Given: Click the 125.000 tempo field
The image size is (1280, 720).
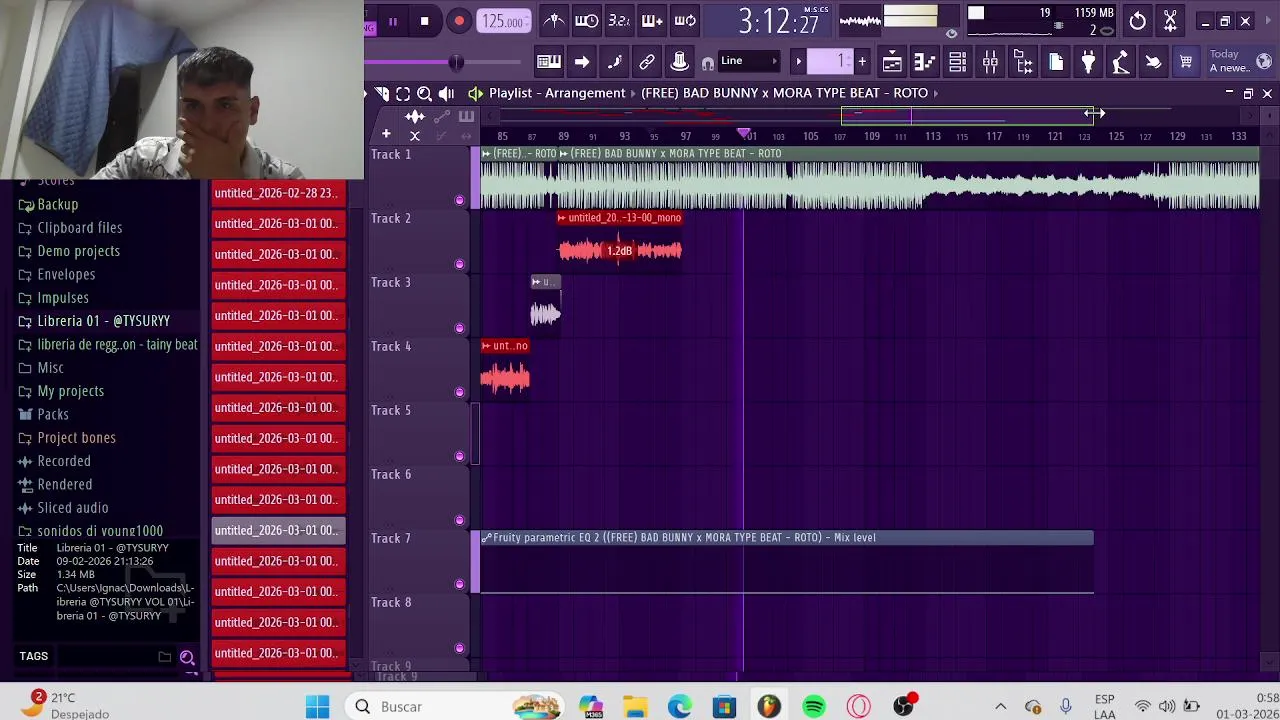Looking at the screenshot, I should point(504,21).
